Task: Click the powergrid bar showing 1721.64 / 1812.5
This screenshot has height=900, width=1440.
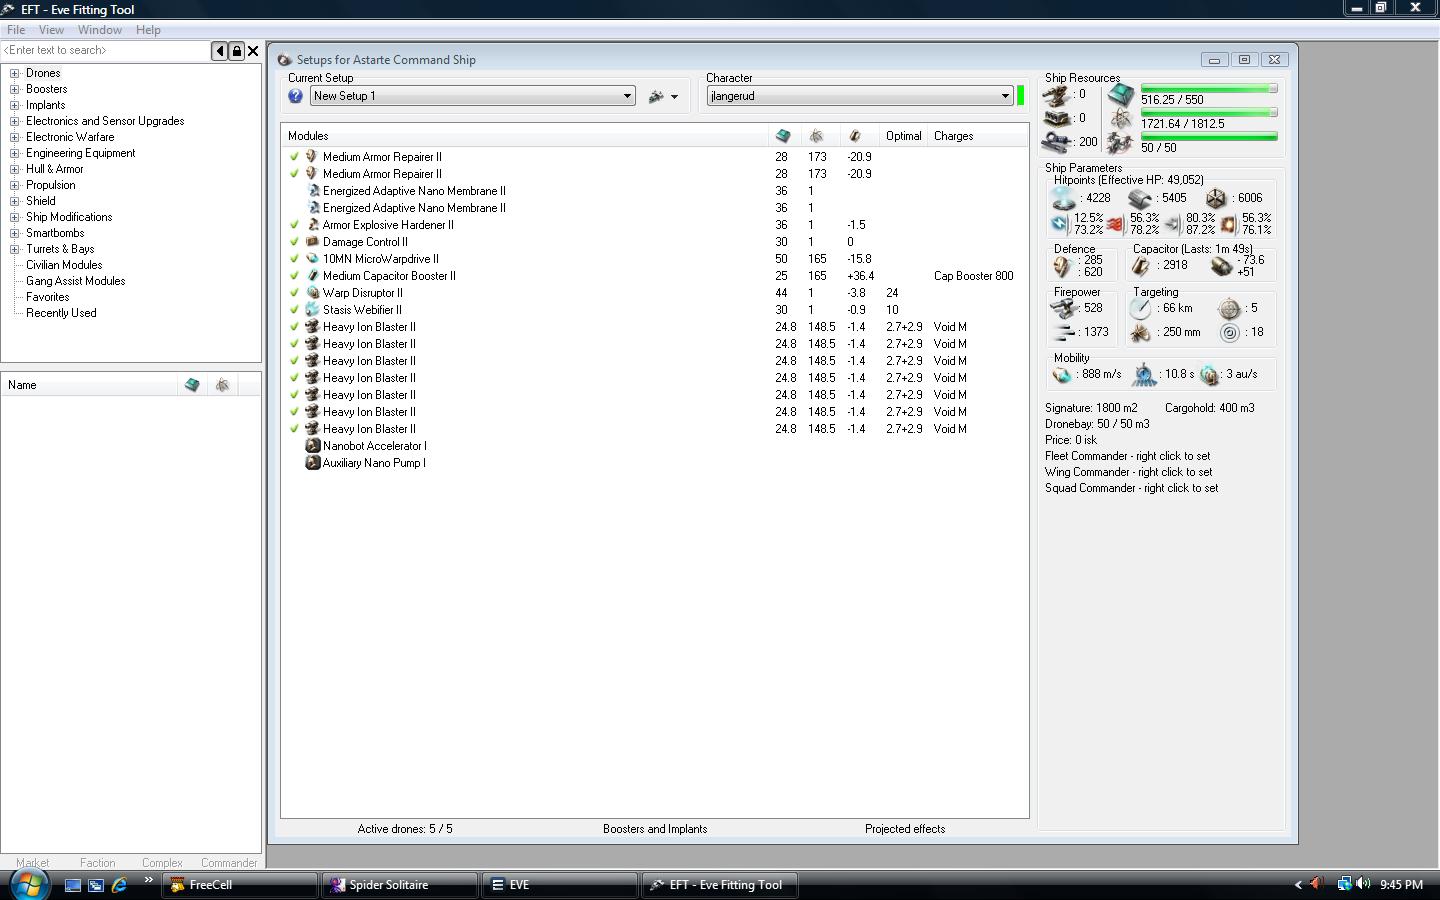Action: tap(1209, 112)
